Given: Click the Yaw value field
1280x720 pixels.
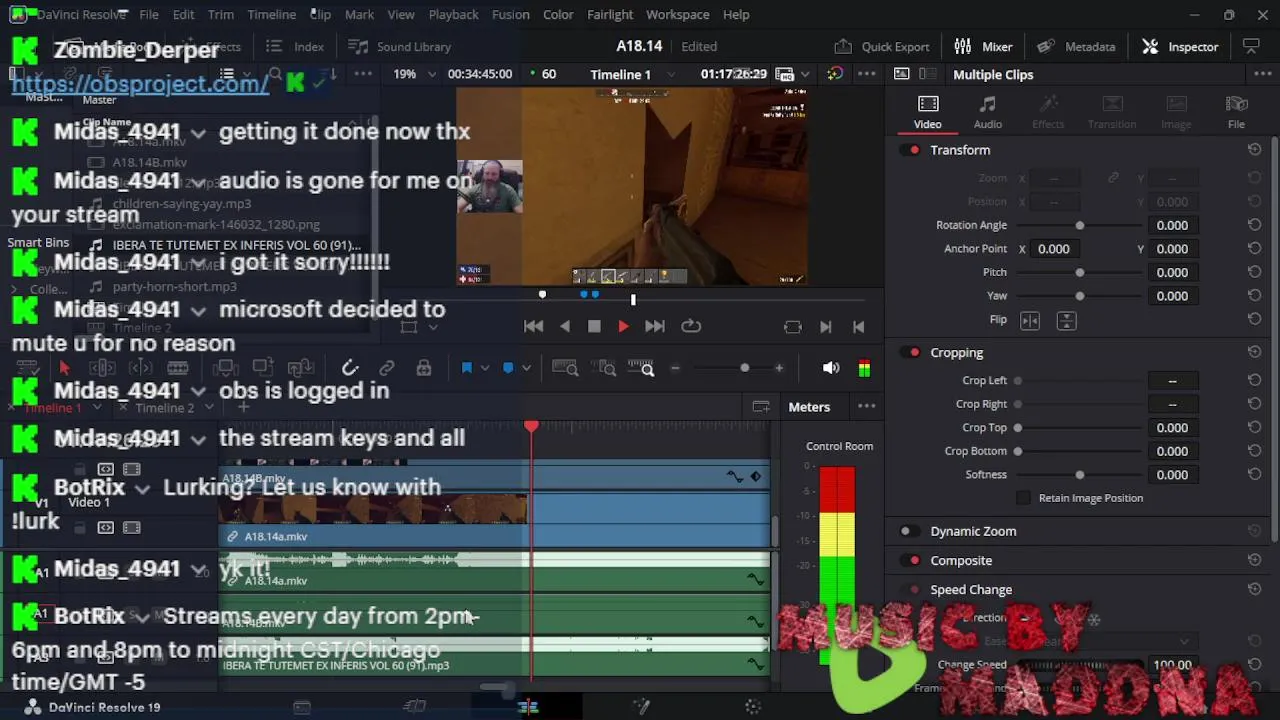Looking at the screenshot, I should click(1172, 296).
